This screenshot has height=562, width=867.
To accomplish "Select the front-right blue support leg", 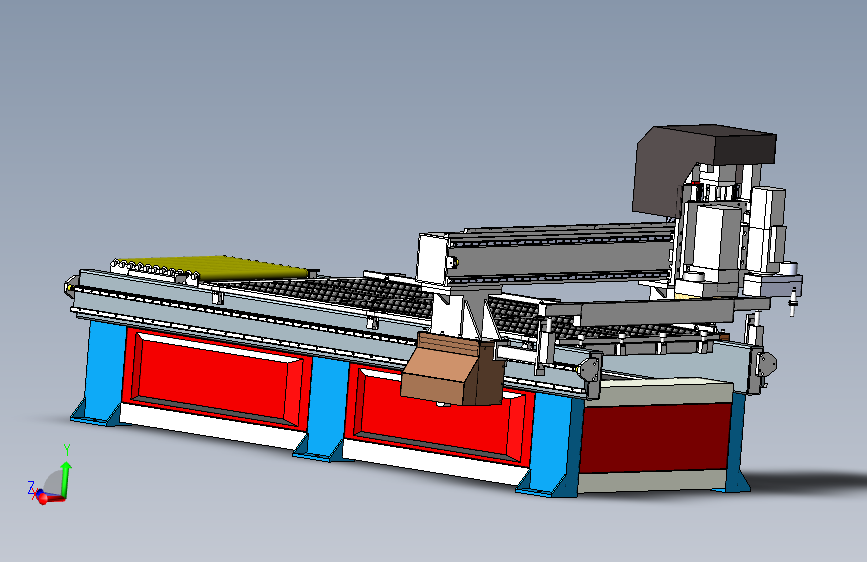I will click(x=550, y=445).
